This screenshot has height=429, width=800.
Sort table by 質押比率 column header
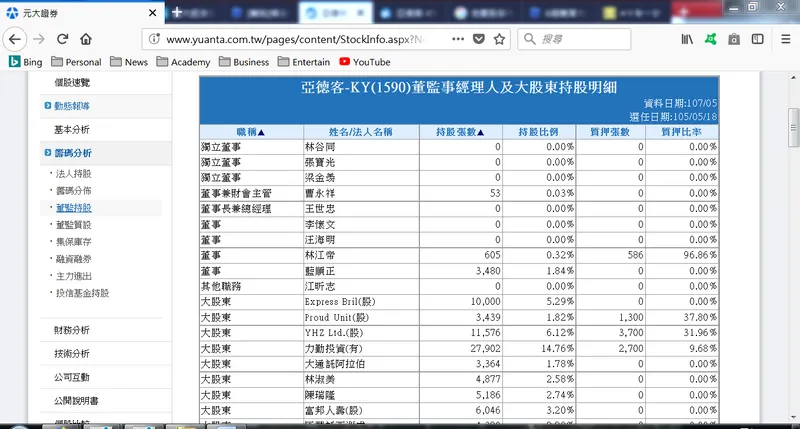(x=681, y=132)
